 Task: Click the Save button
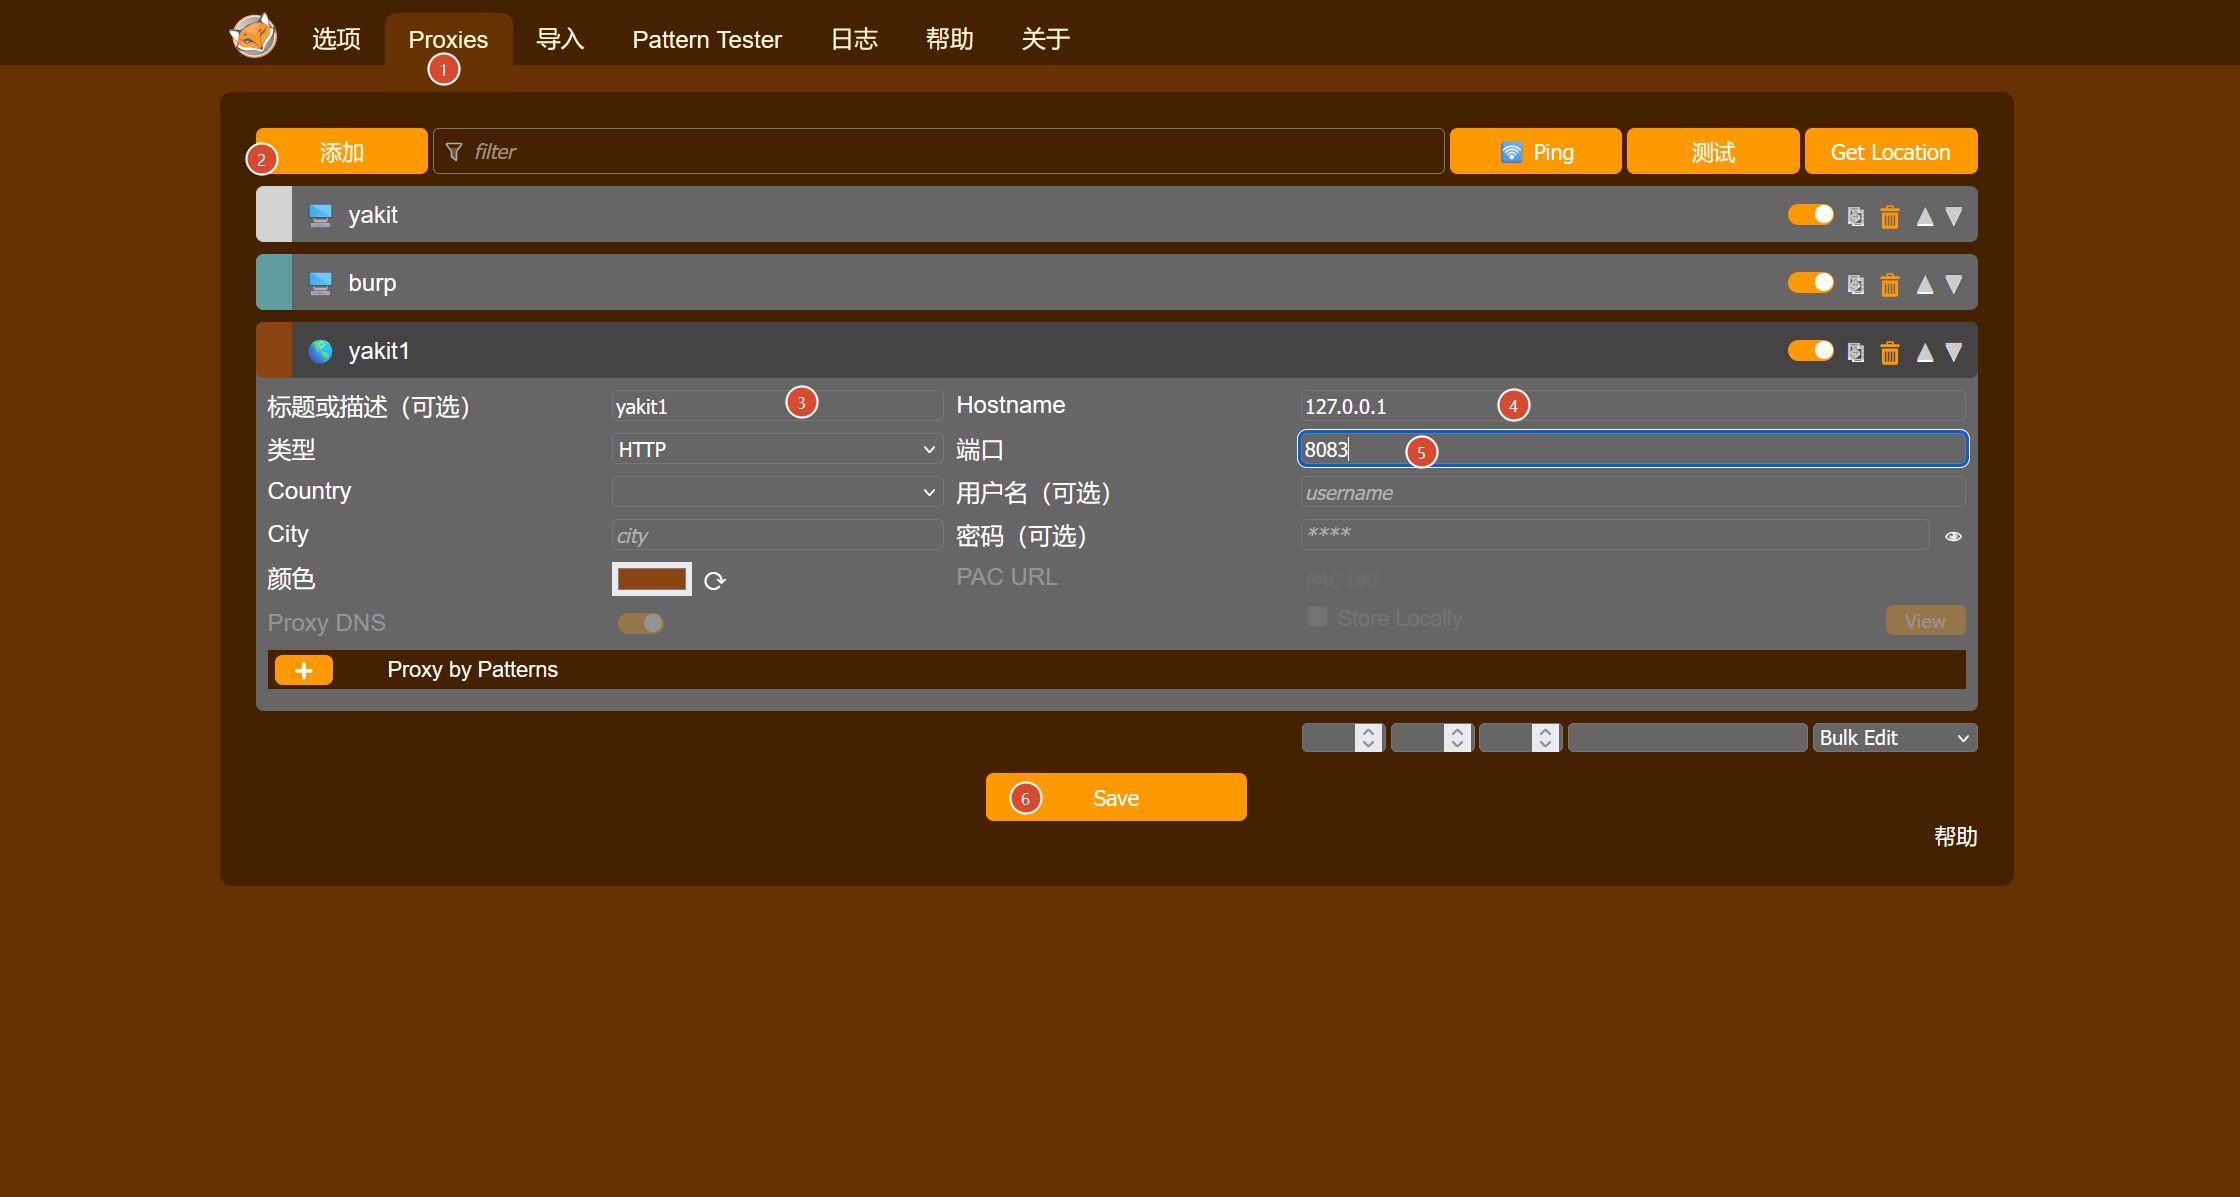click(x=1116, y=797)
